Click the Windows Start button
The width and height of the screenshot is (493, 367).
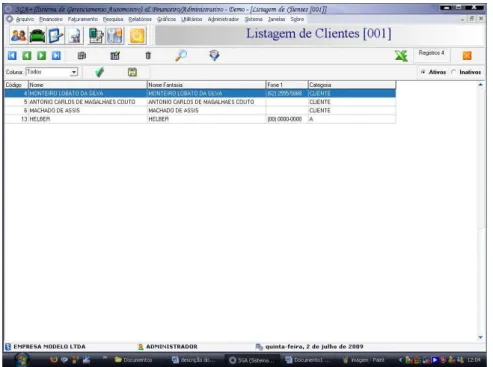click(22, 360)
